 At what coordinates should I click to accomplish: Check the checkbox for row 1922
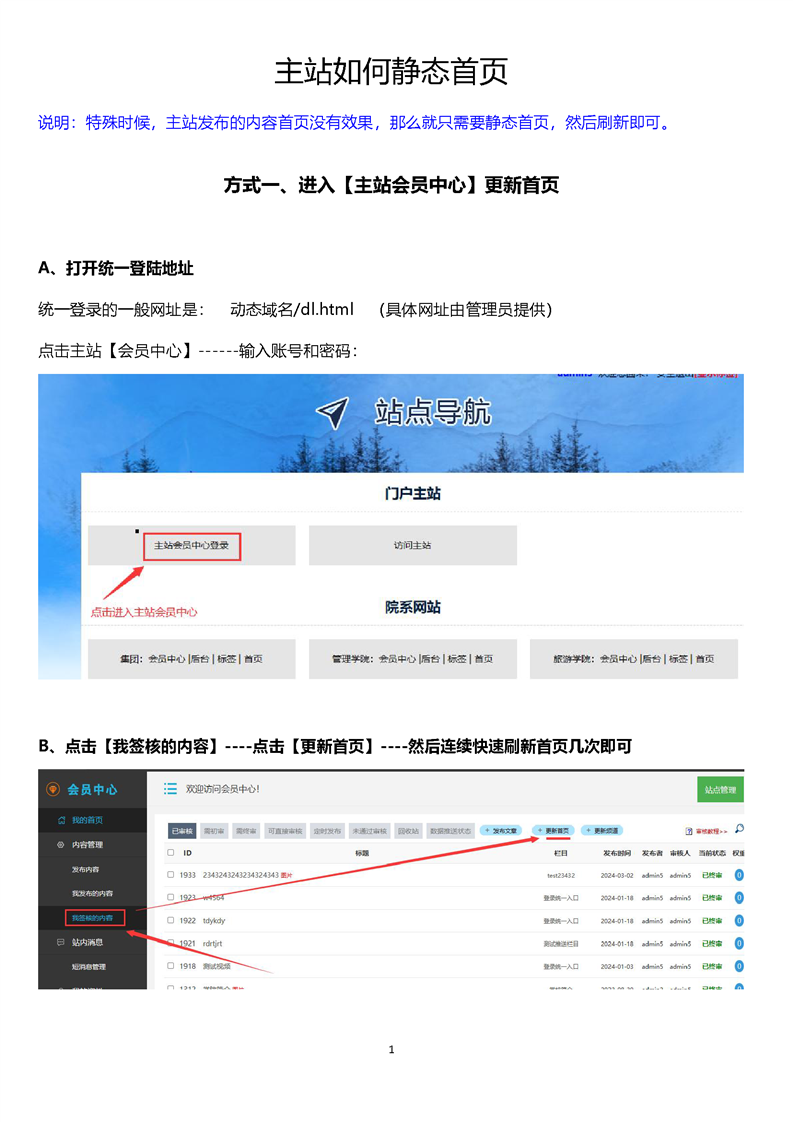coord(171,920)
